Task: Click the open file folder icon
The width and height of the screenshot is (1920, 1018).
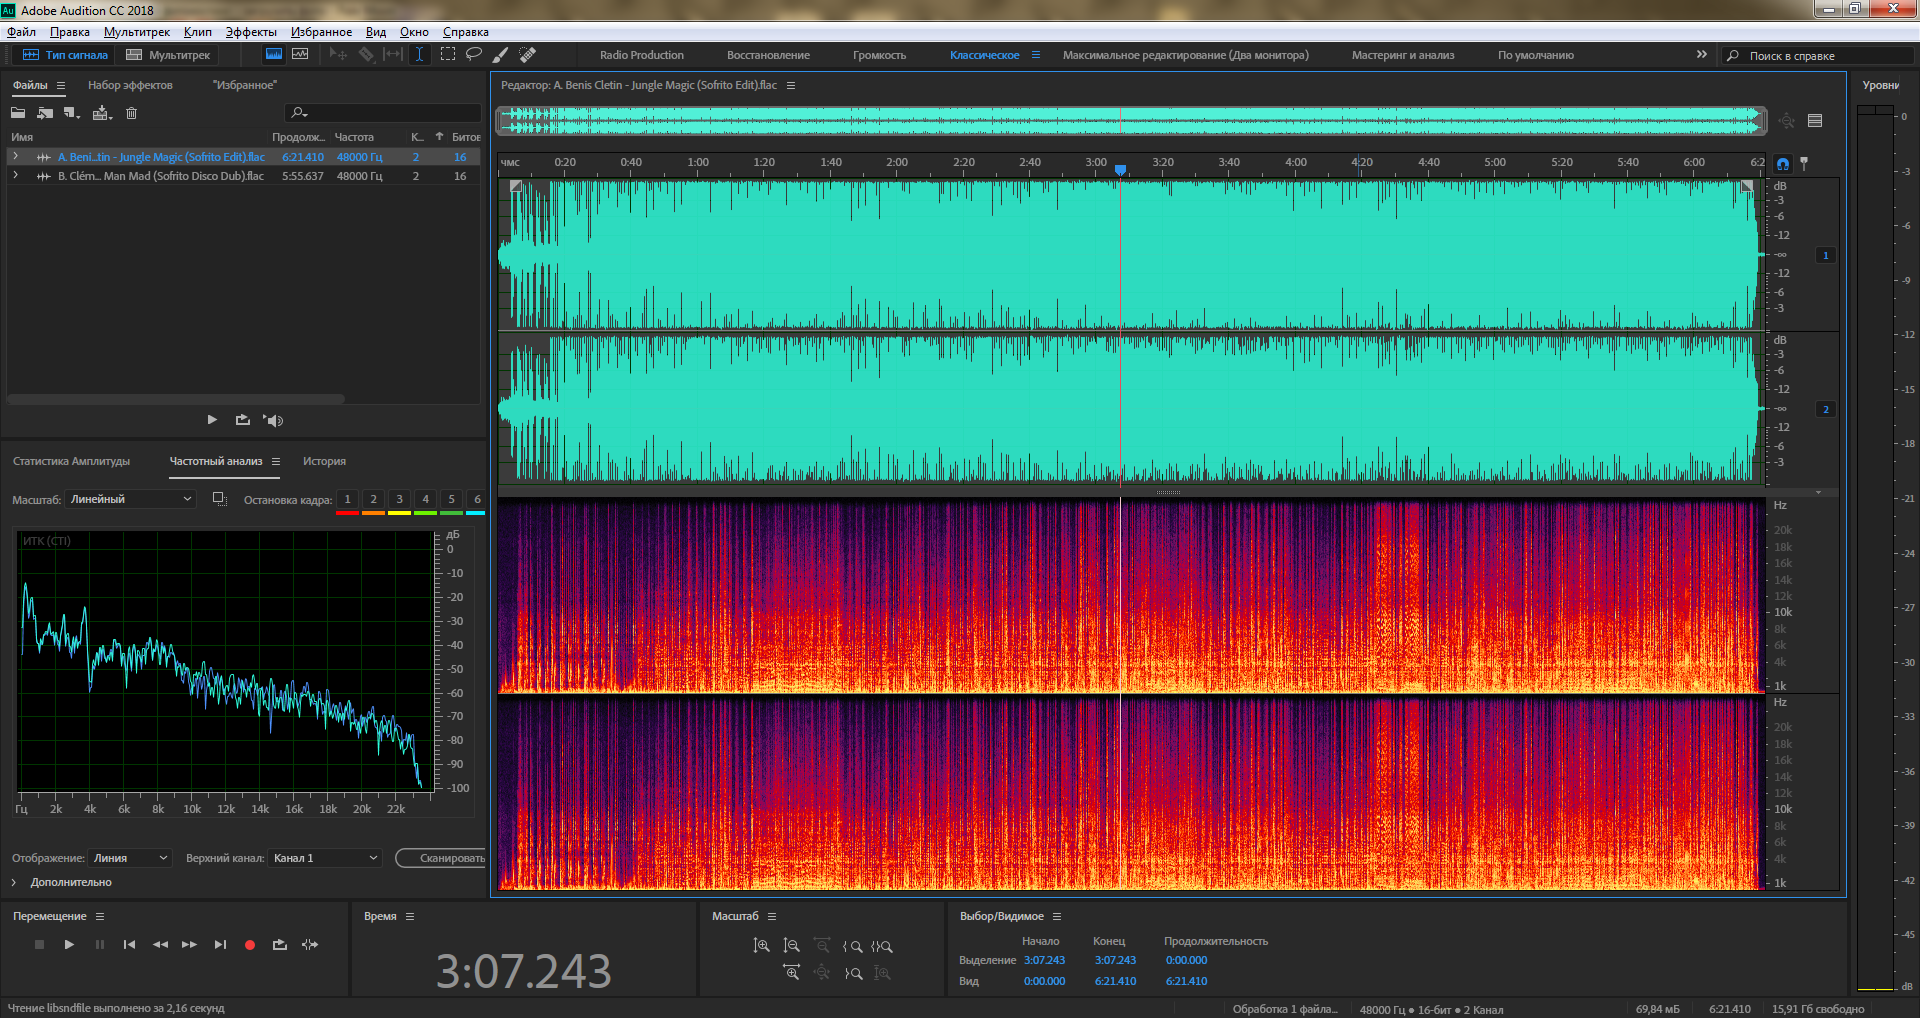Action: (18, 113)
